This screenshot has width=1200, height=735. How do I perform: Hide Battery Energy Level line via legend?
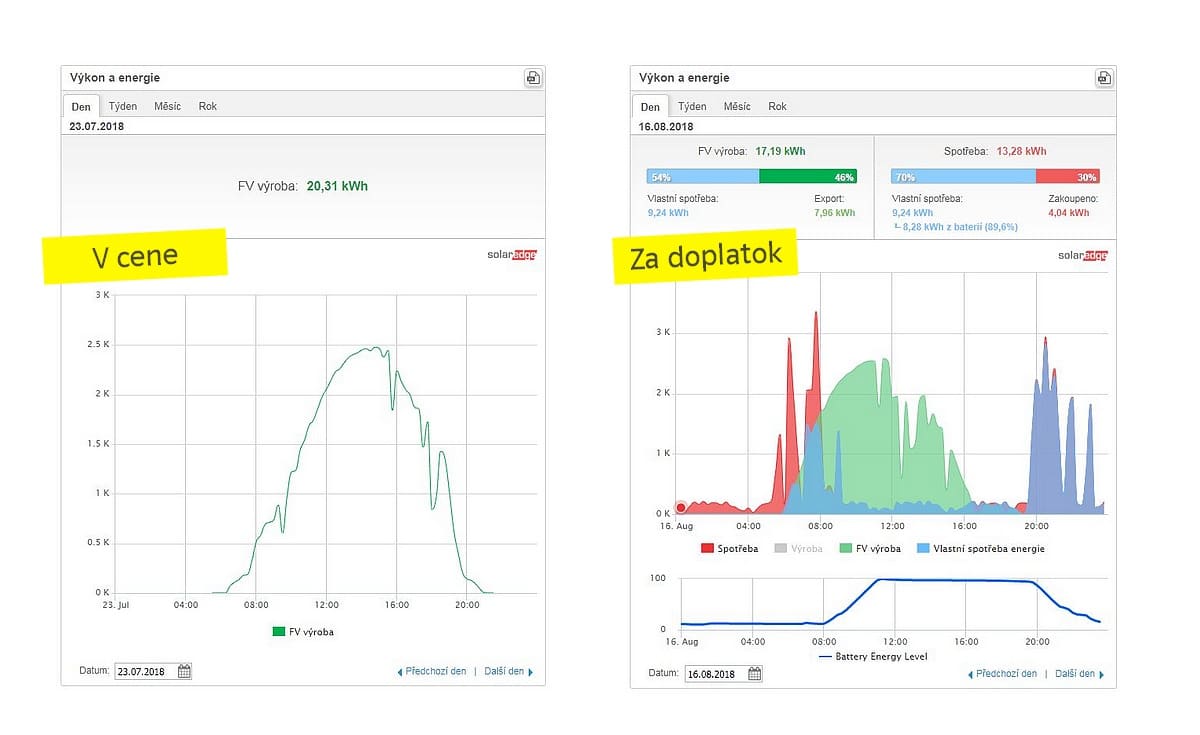coord(873,657)
